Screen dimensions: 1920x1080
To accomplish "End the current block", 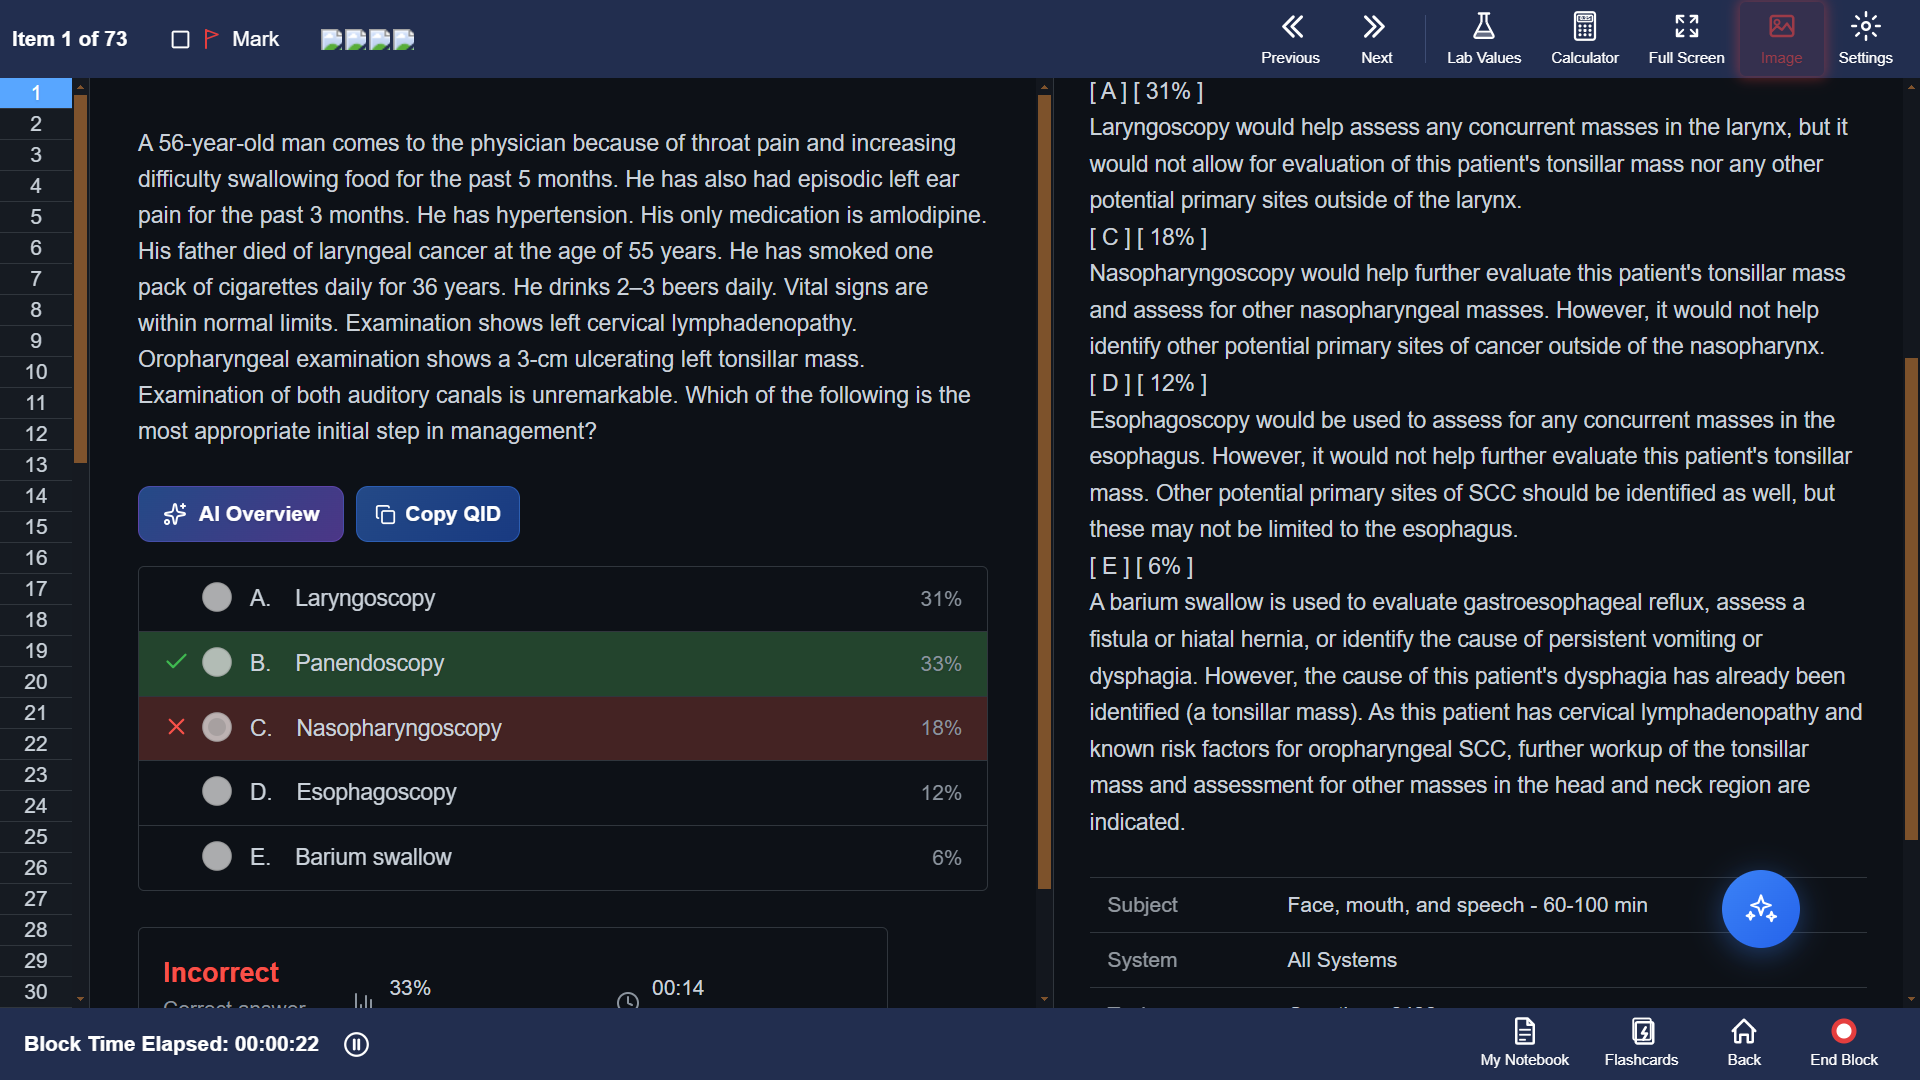I will 1843,1043.
